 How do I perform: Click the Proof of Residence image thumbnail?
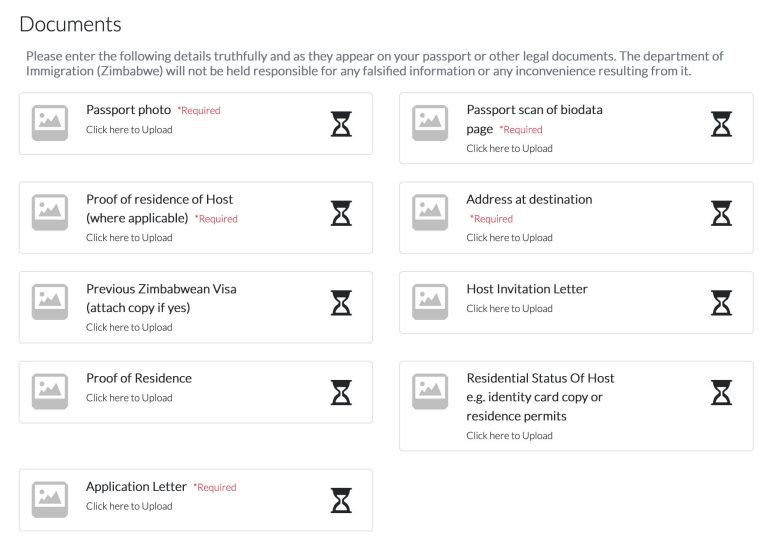[50, 392]
